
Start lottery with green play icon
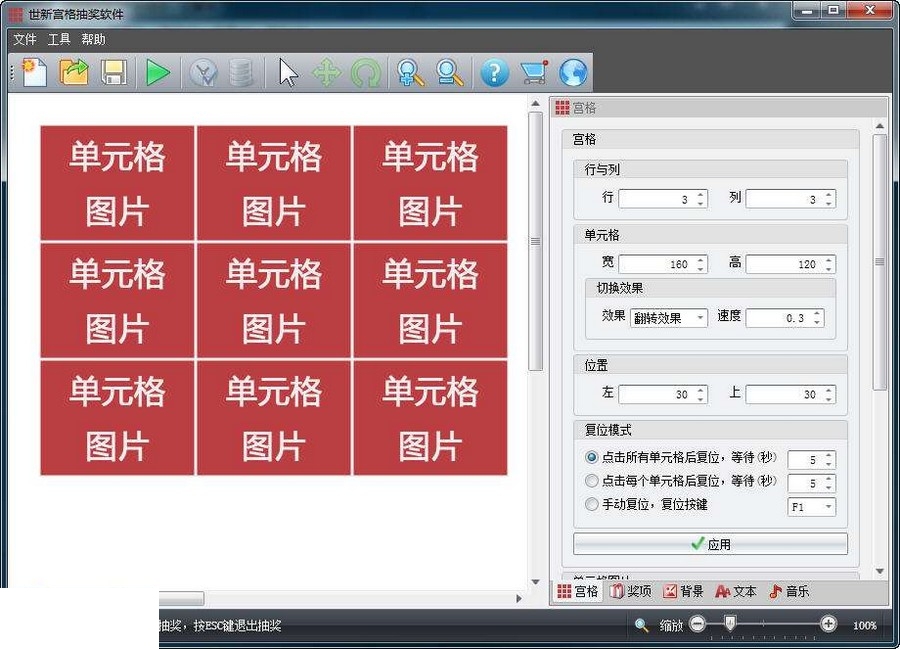point(157,73)
